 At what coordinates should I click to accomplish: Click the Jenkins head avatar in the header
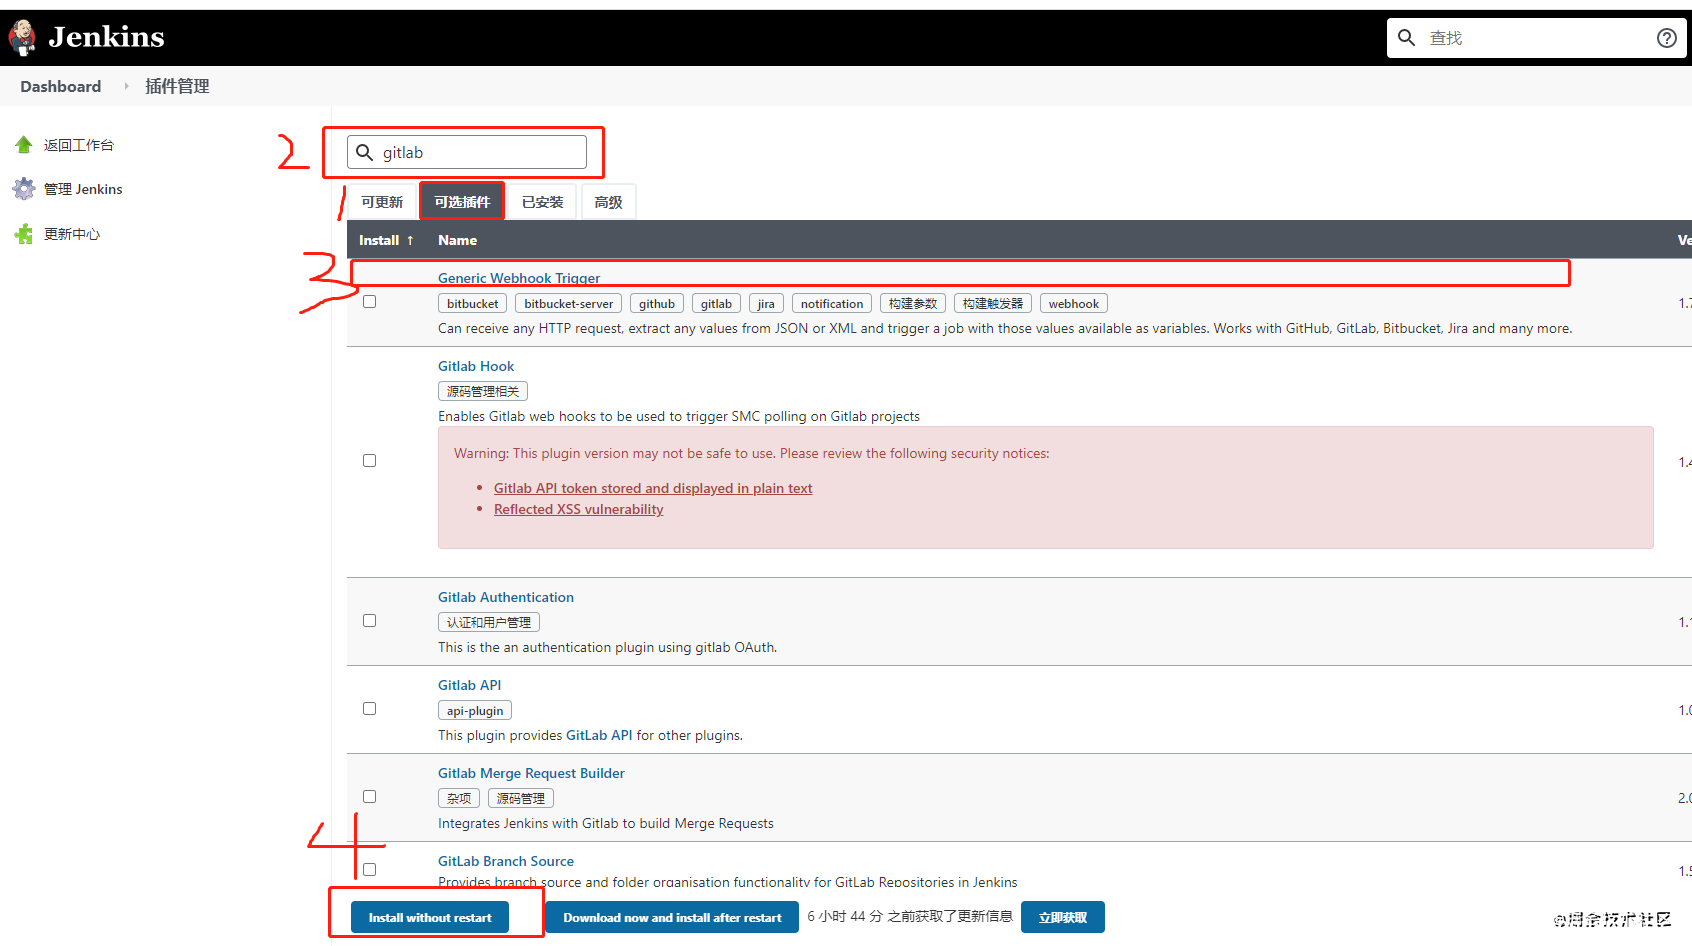(x=22, y=36)
